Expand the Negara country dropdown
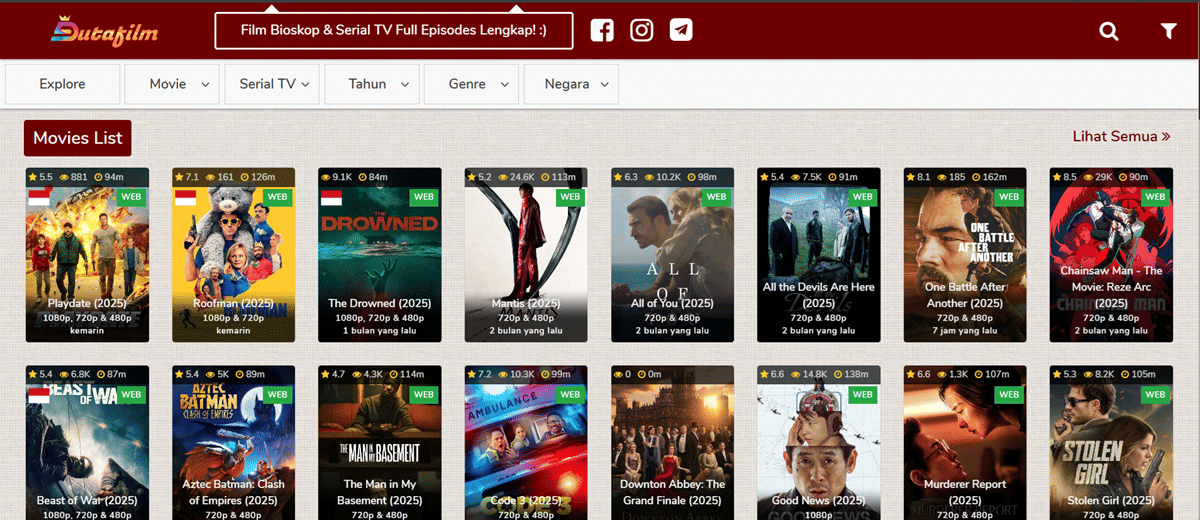The width and height of the screenshot is (1200, 520). pos(572,84)
